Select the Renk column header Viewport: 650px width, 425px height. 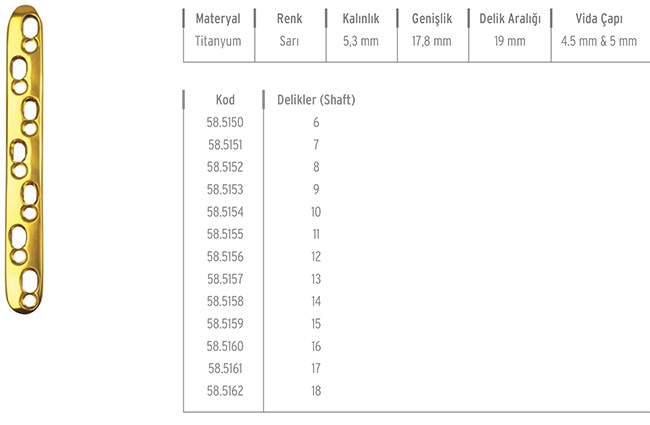[289, 19]
